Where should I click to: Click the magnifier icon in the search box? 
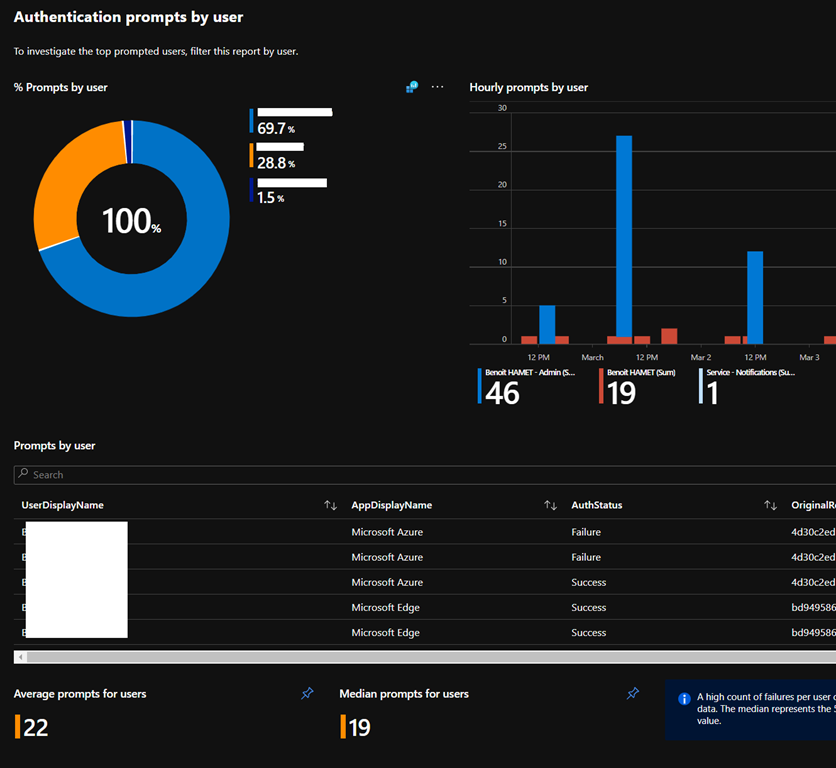[x=23, y=475]
